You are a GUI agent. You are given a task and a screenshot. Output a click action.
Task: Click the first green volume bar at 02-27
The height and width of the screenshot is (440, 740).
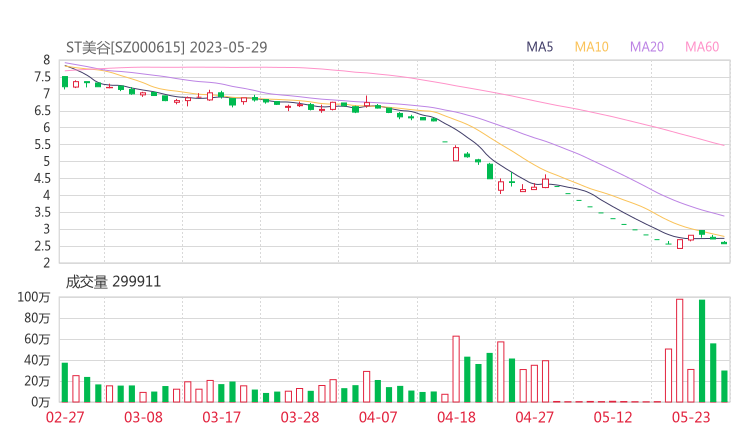tap(65, 382)
